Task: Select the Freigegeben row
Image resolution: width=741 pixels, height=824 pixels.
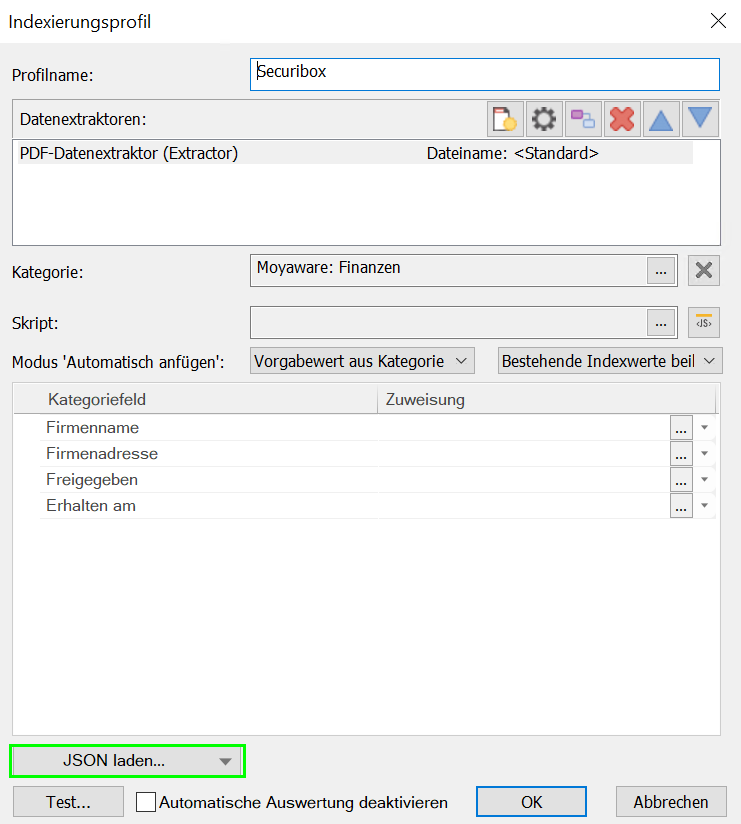Action: click(377, 479)
